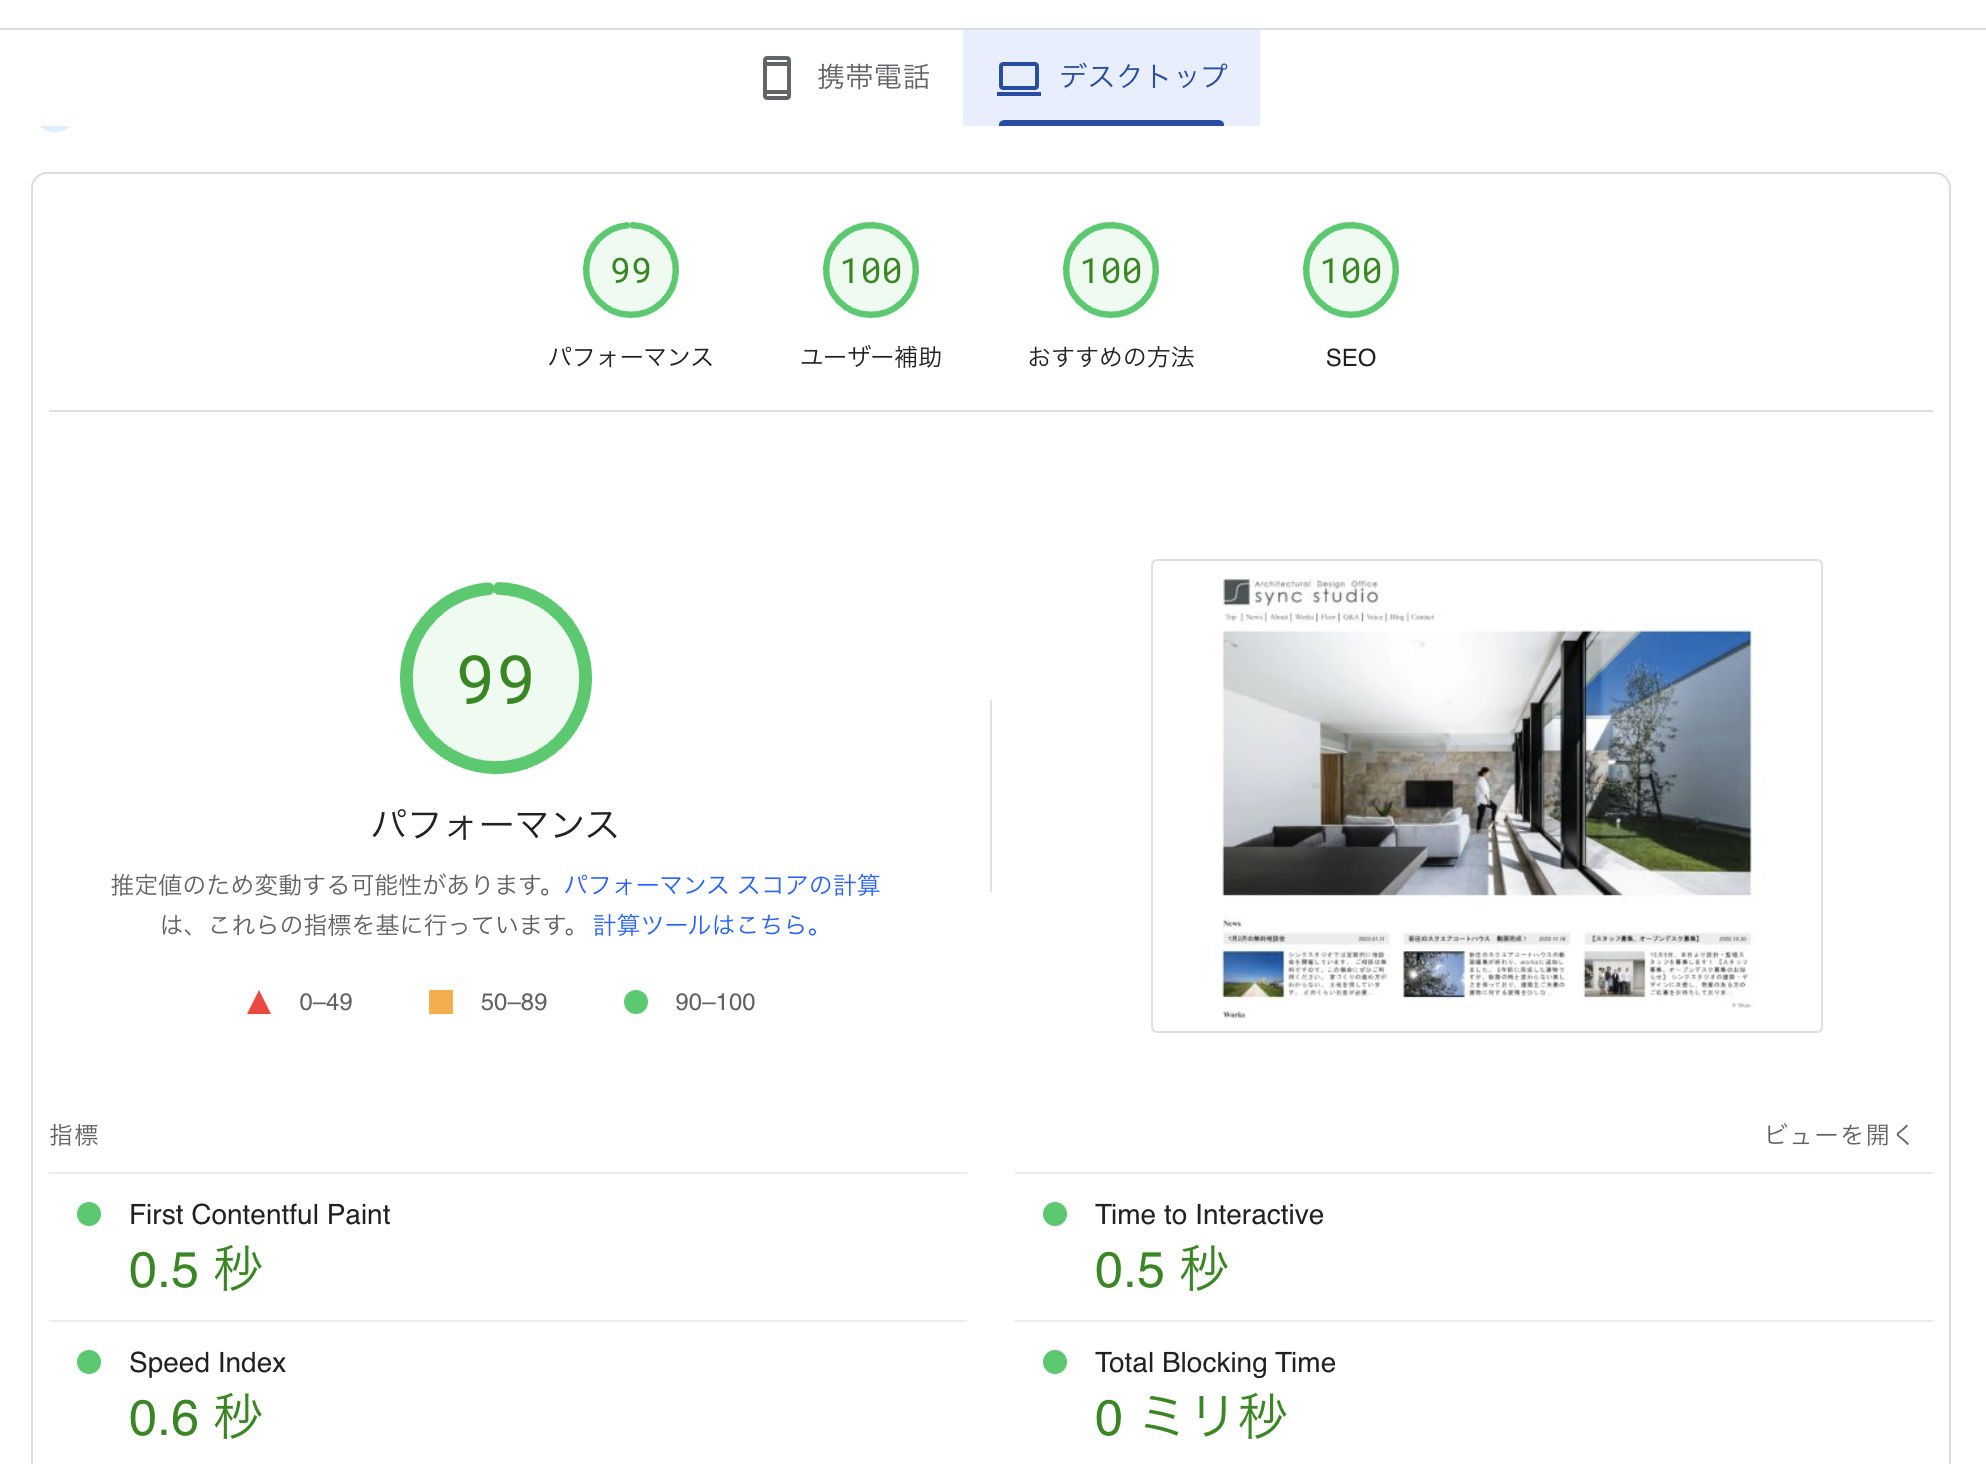Click the sync studio page screenshot thumbnail
The width and height of the screenshot is (1986, 1464).
(x=1486, y=796)
